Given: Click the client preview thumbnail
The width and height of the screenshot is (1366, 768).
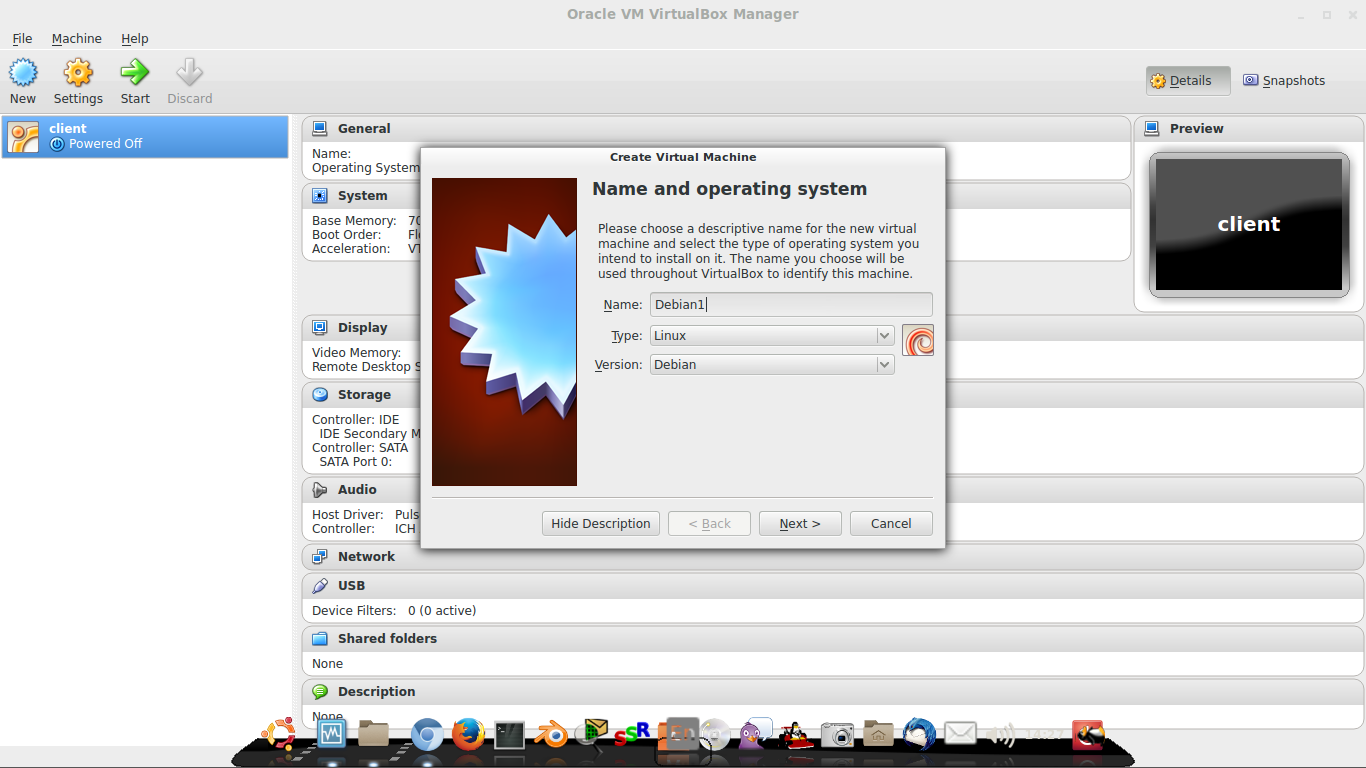Looking at the screenshot, I should coord(1249,225).
